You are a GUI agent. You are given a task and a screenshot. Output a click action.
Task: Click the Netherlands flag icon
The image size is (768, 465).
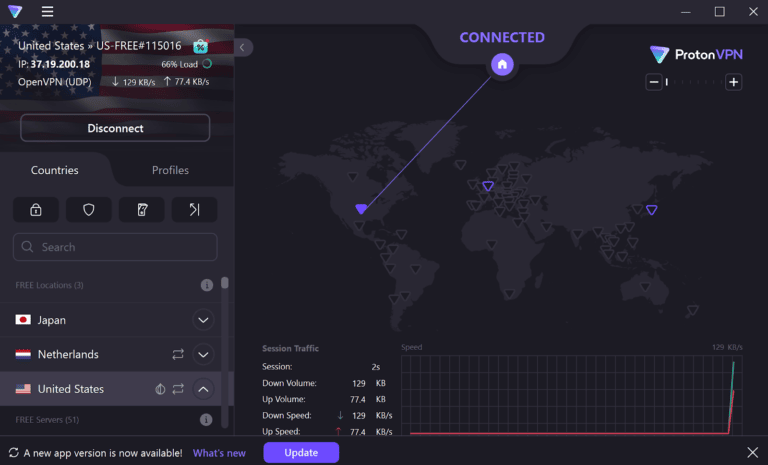23,354
